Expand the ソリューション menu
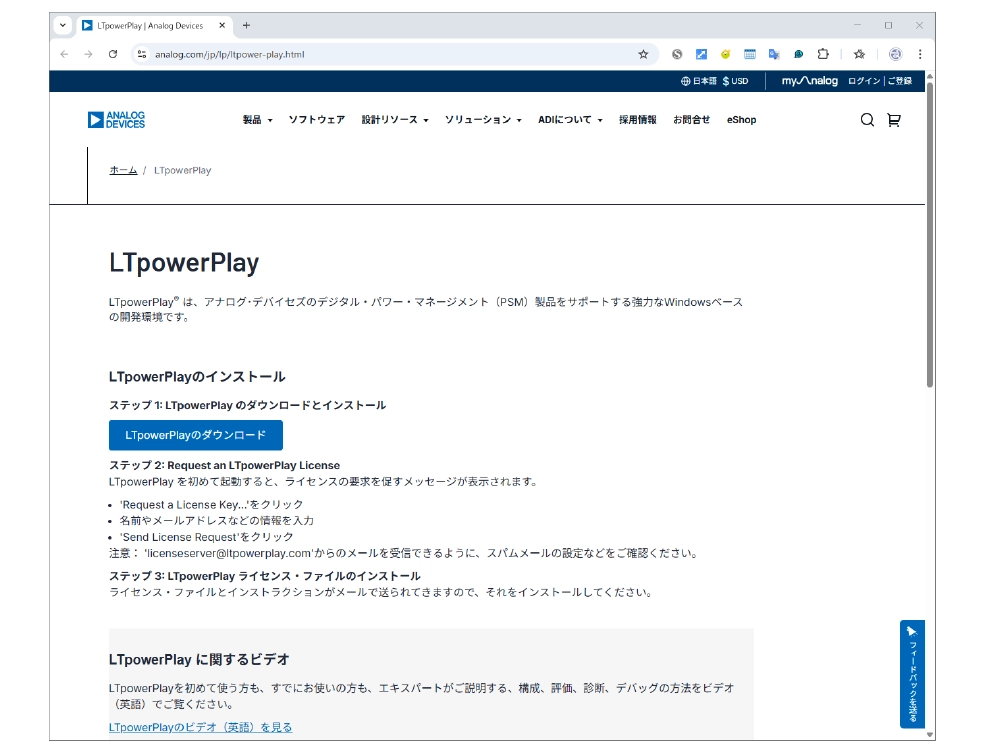The image size is (985, 756). (x=483, y=120)
